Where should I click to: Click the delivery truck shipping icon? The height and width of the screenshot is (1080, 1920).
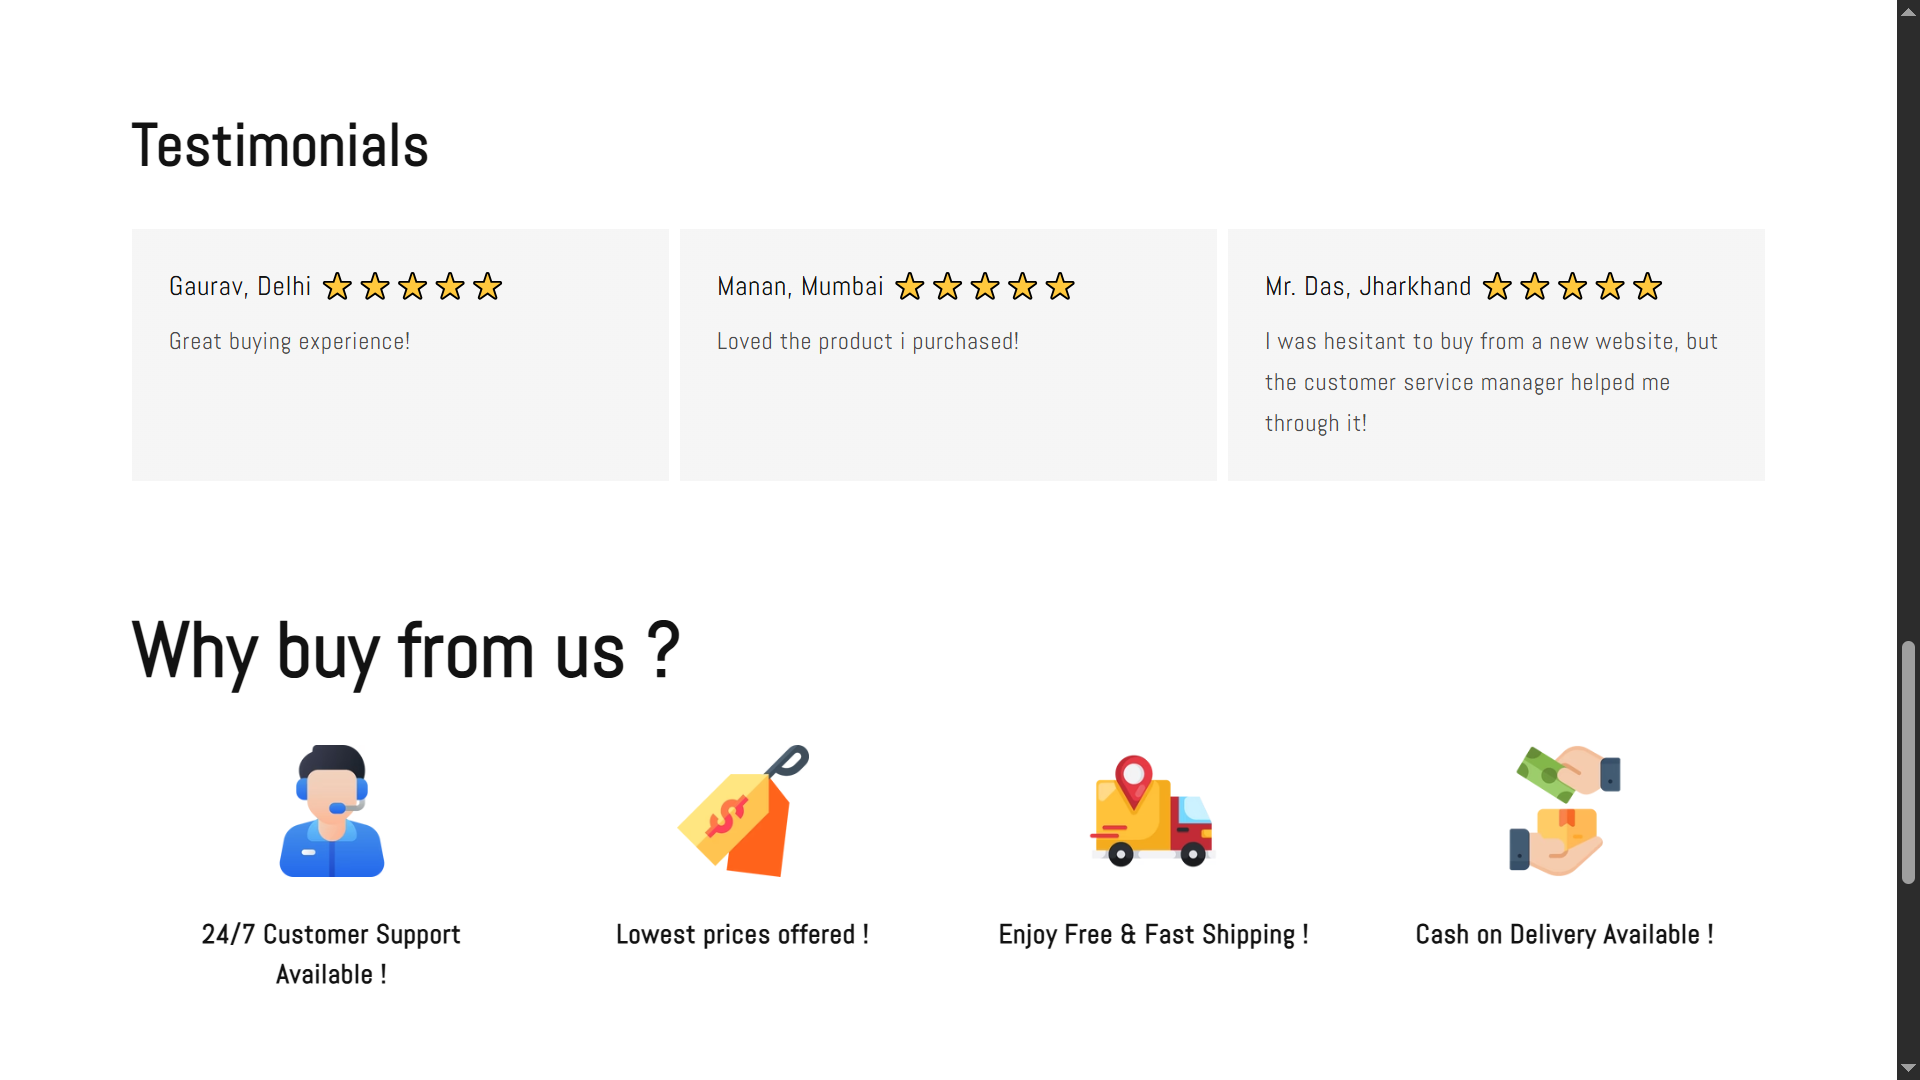[1152, 811]
